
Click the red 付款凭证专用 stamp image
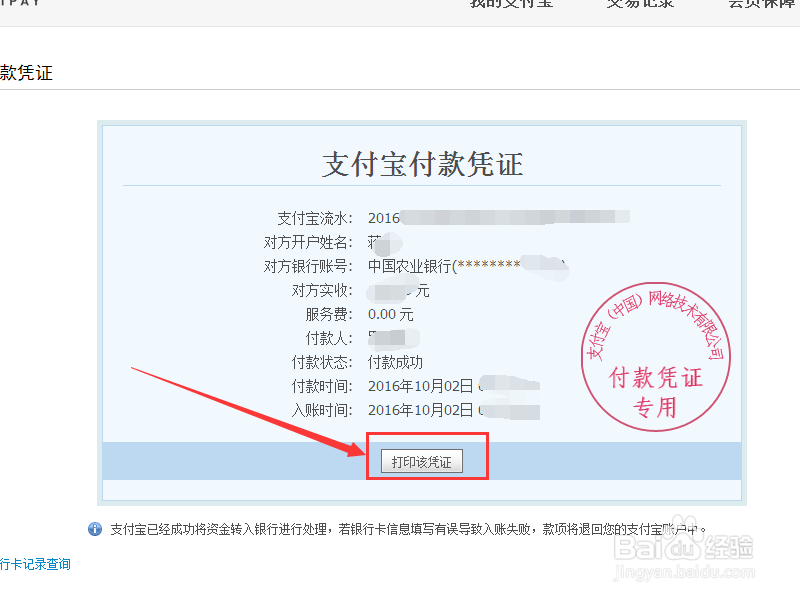point(656,357)
